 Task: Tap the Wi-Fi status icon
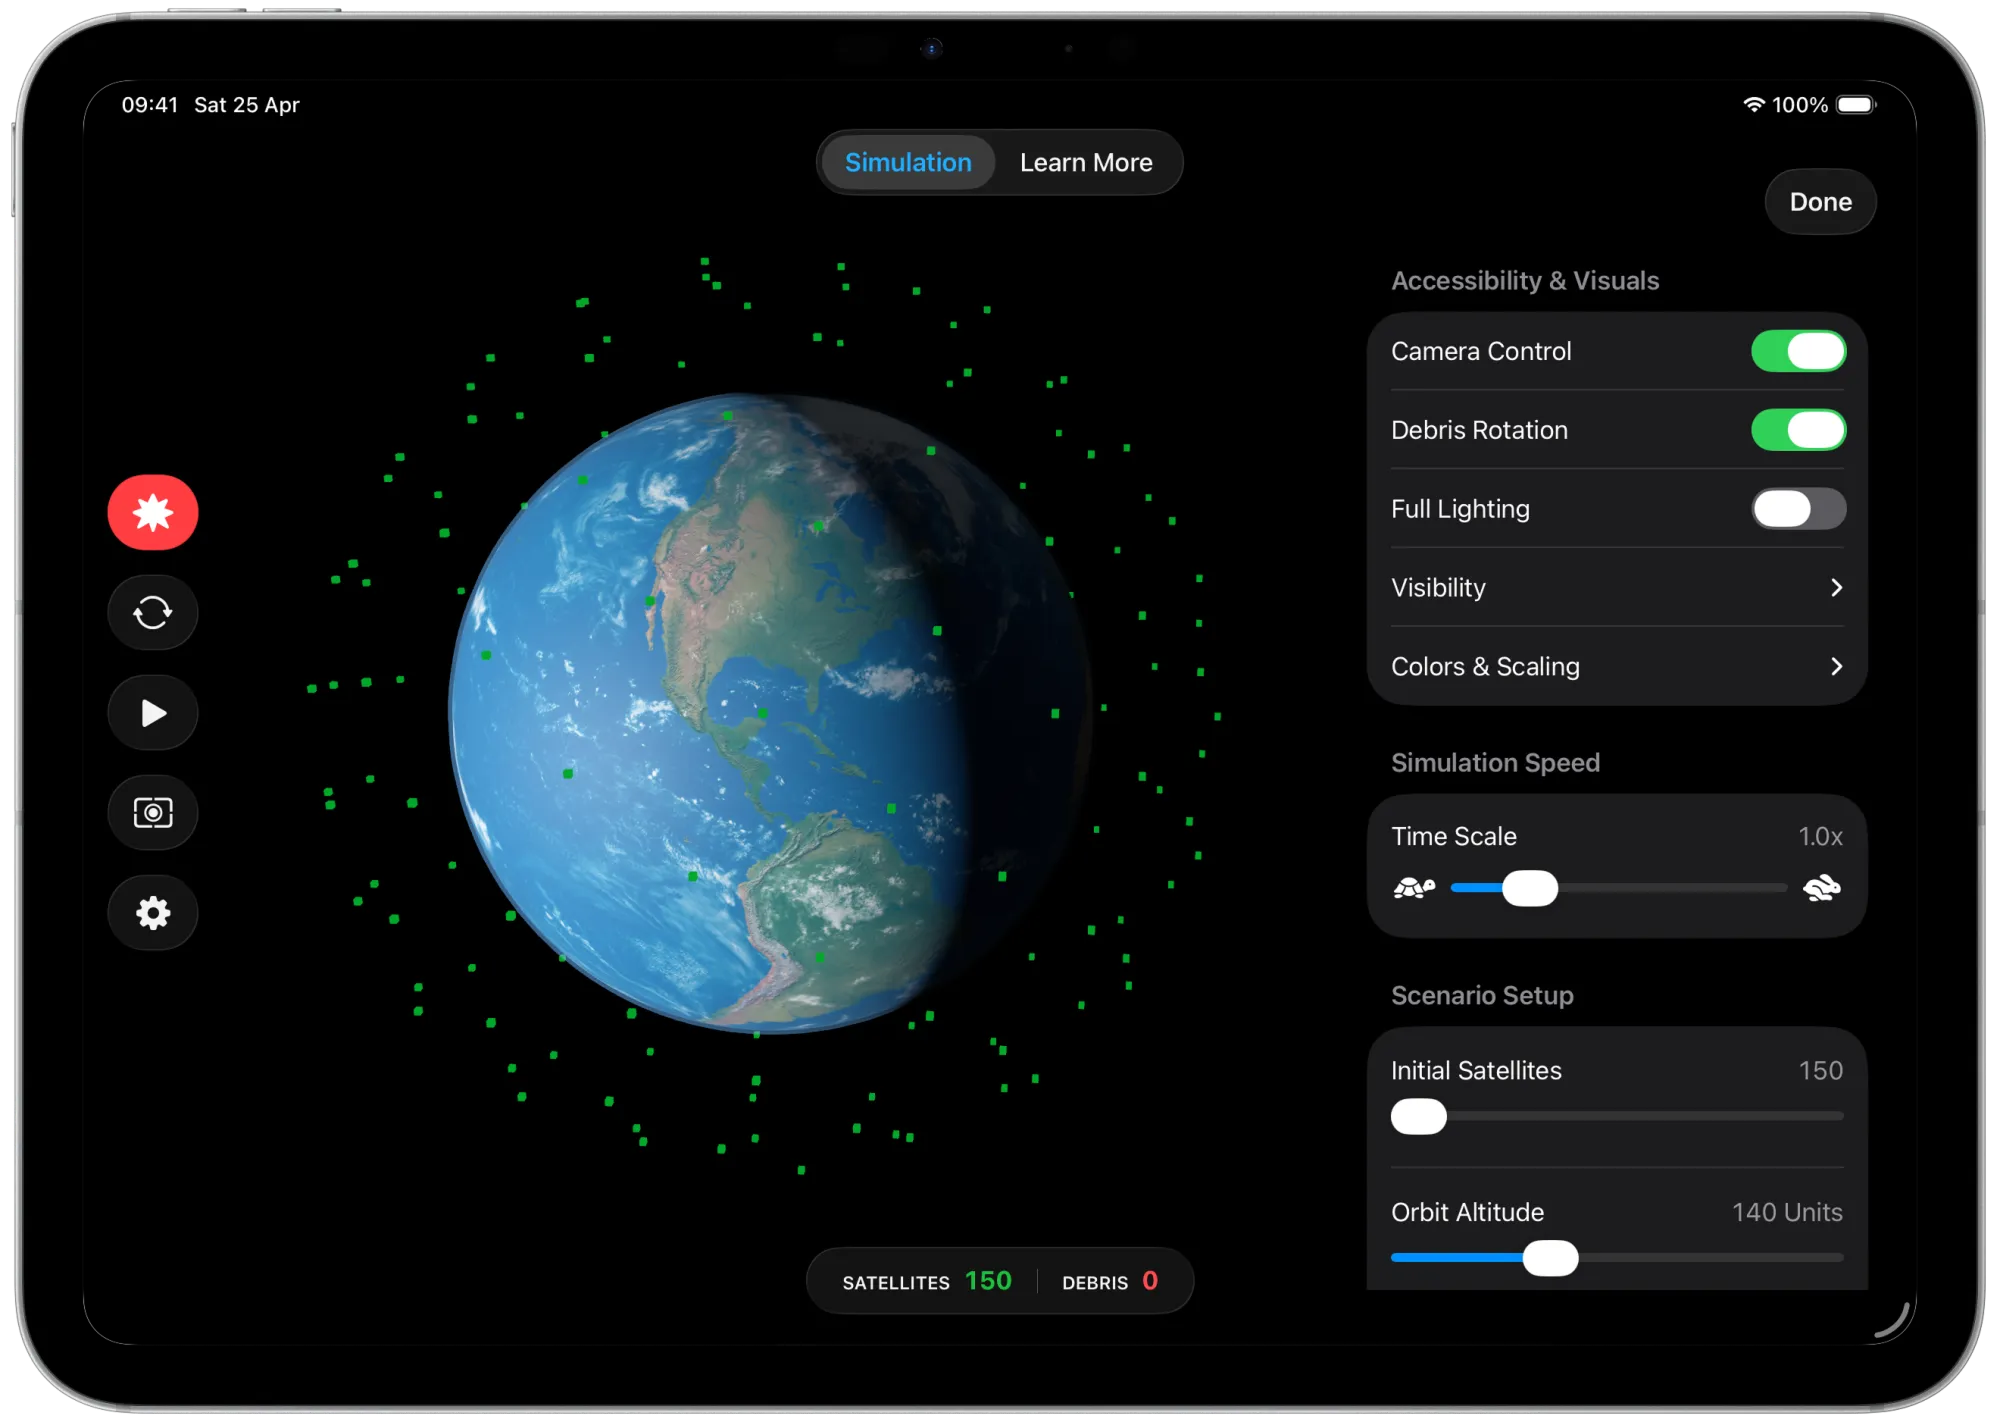pos(1754,105)
